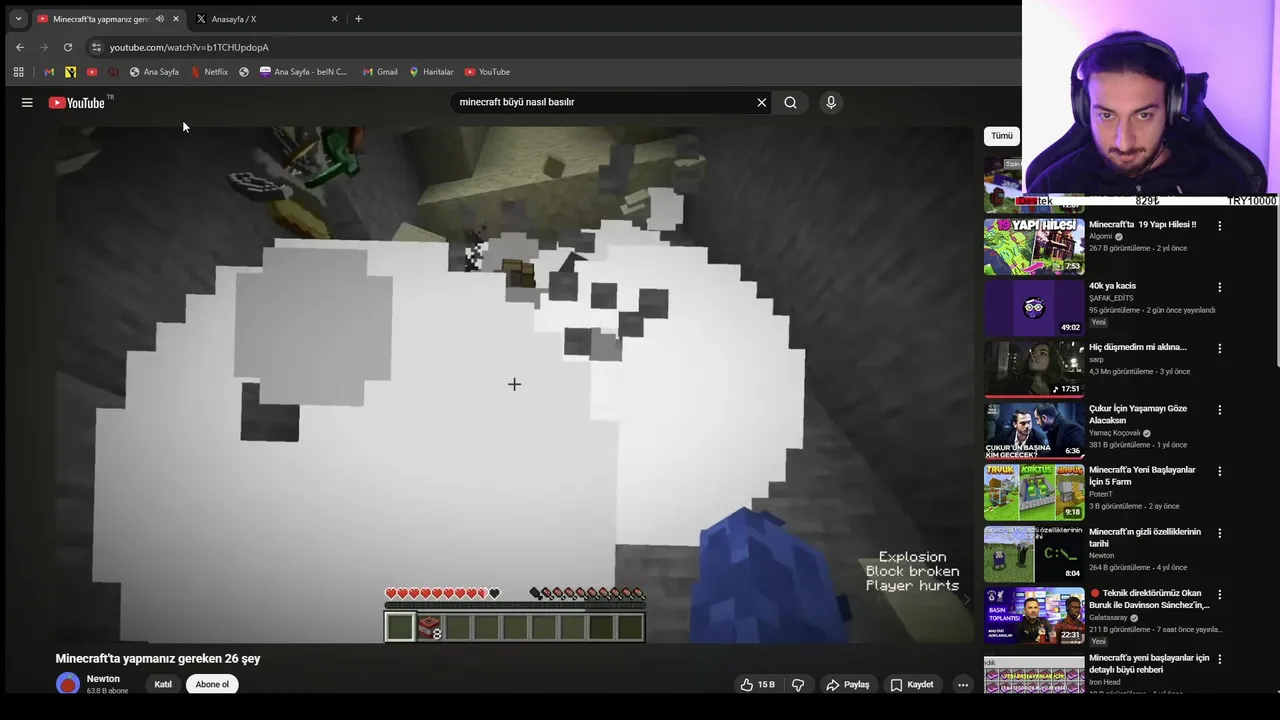
Task: Open options for Hiç düşmedim mi aklına video
Action: [x=1219, y=348]
